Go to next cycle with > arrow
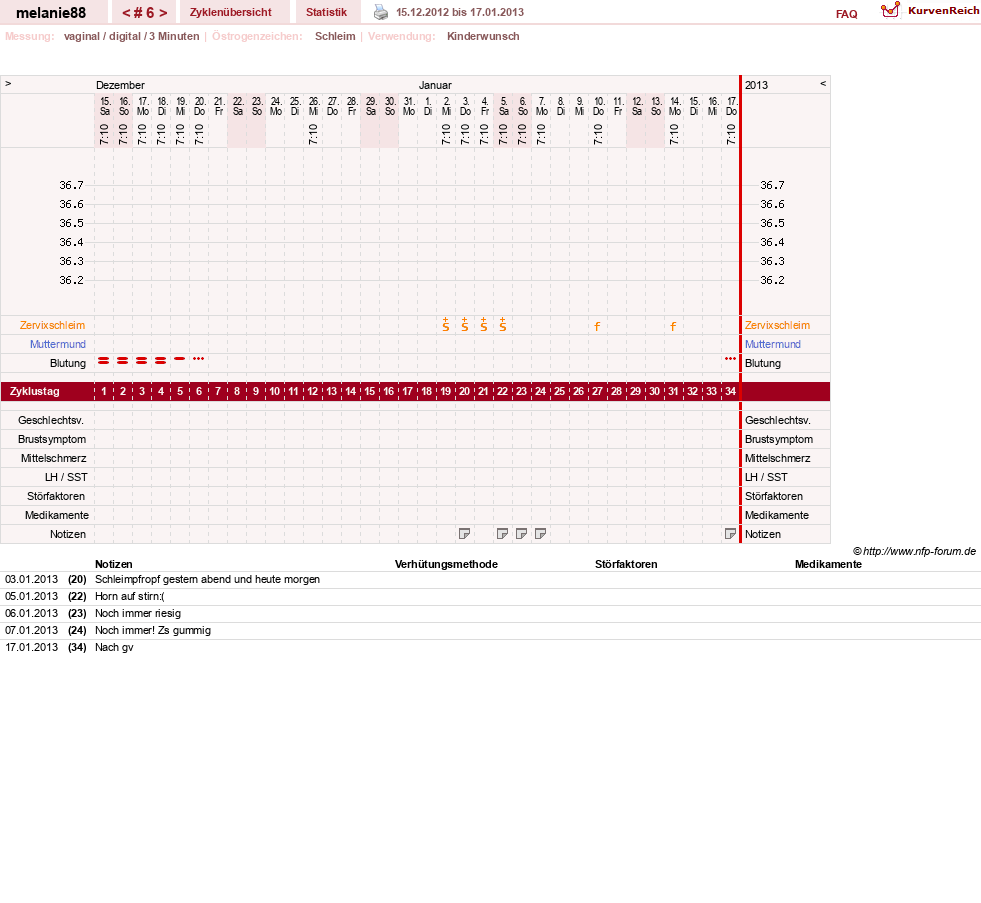Screen dimensions: 981x903 click(x=163, y=13)
